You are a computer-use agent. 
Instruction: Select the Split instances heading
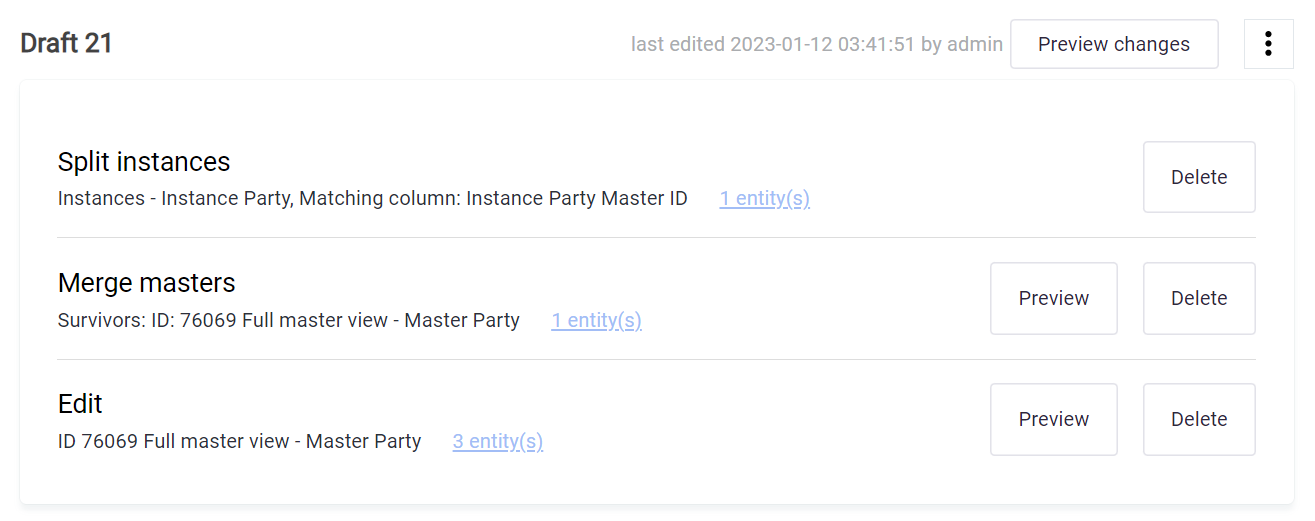tap(144, 162)
